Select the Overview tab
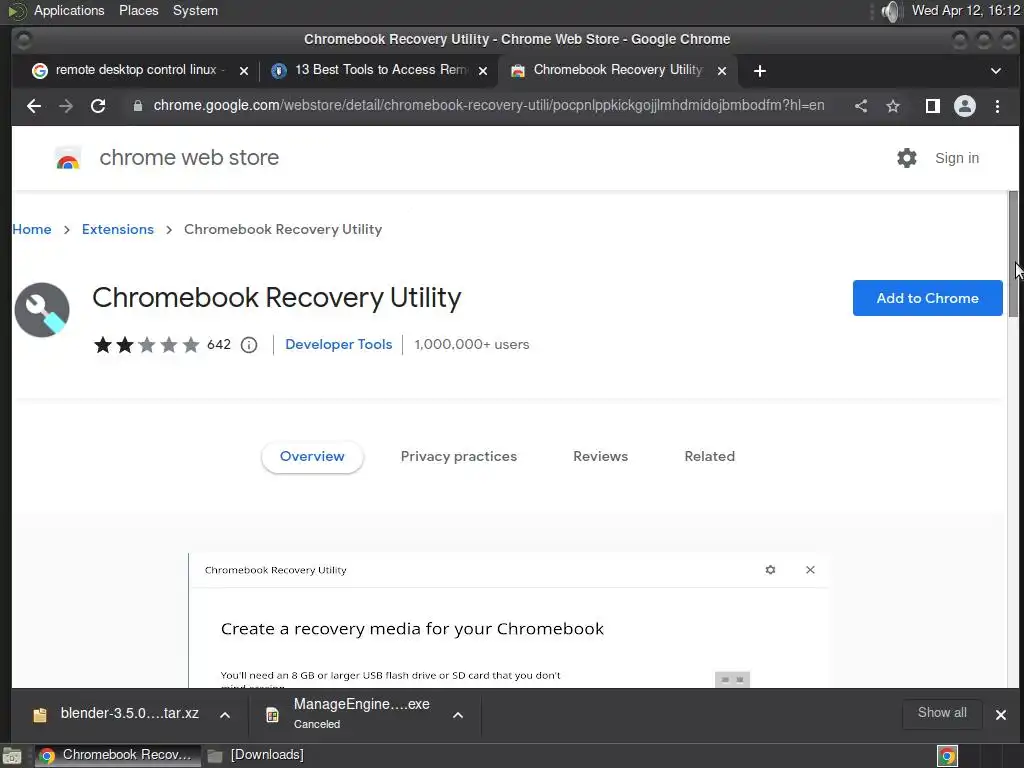 coord(312,456)
